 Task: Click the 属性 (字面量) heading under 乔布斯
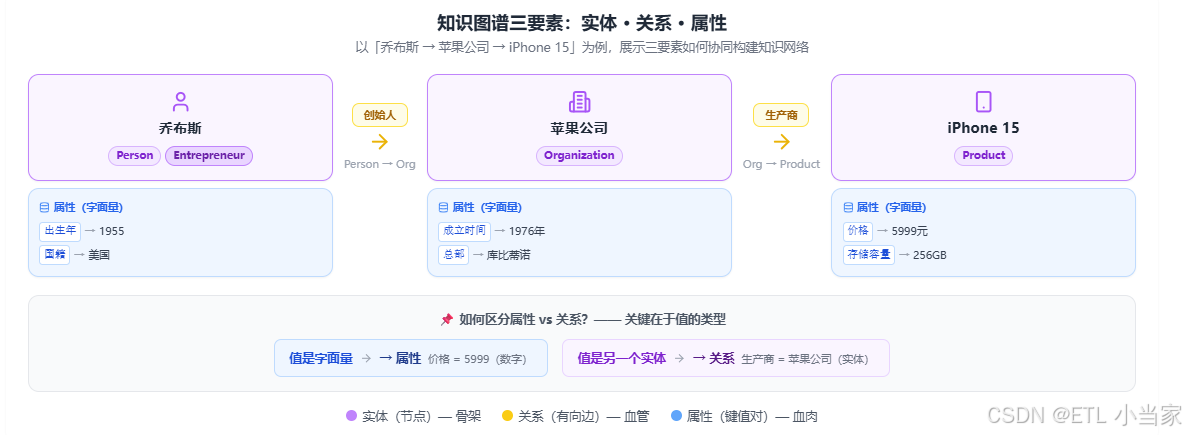(88, 207)
